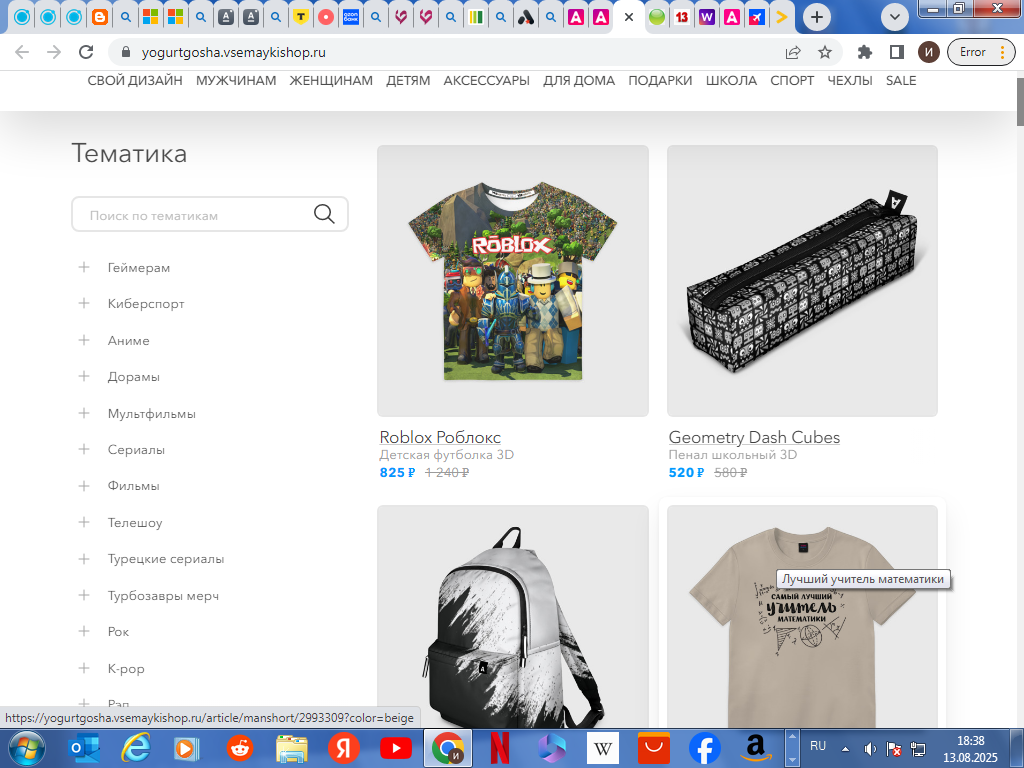Open the ДЕТЯМ menu
1024x768 pixels.
408,80
